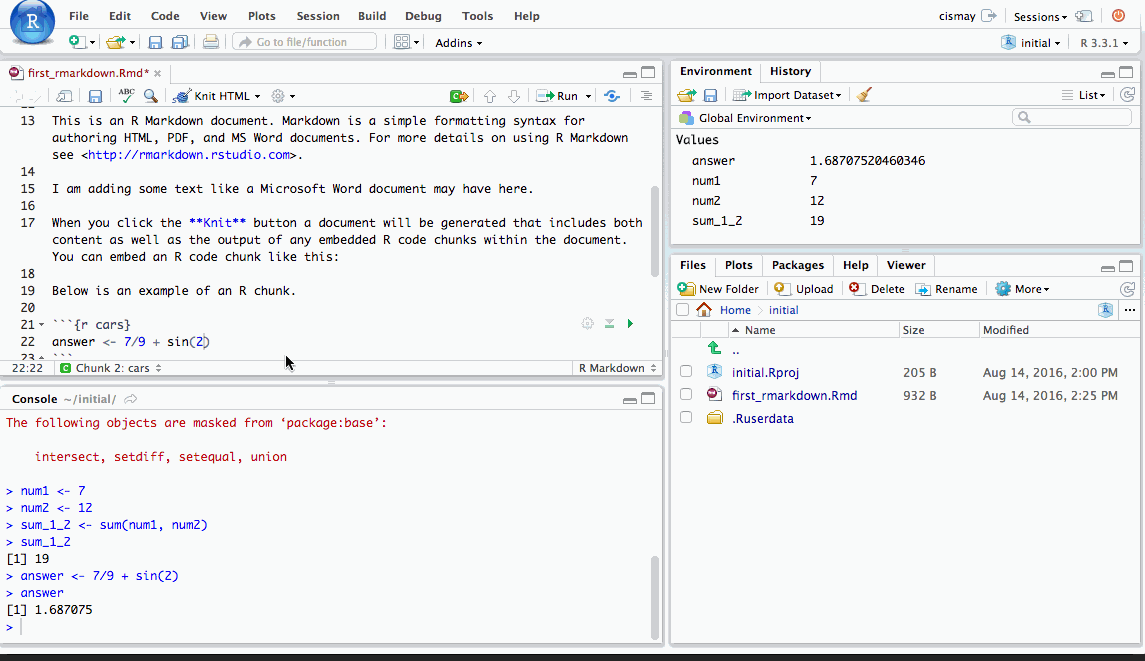The height and width of the screenshot is (661, 1145).
Task: Click the print icon in main toolbar
Action: 210,42
